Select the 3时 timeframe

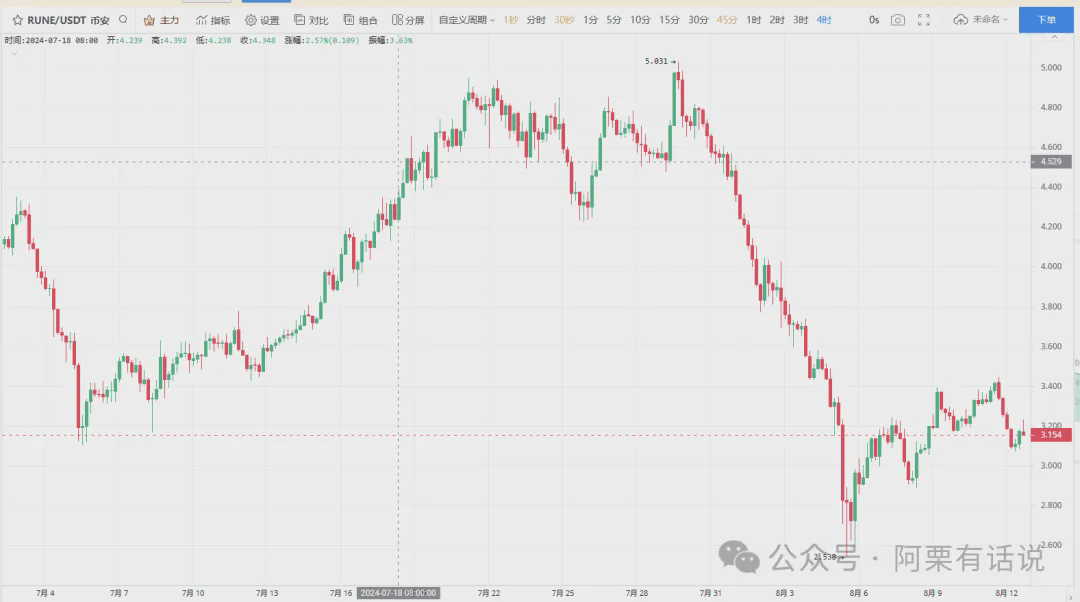click(800, 20)
